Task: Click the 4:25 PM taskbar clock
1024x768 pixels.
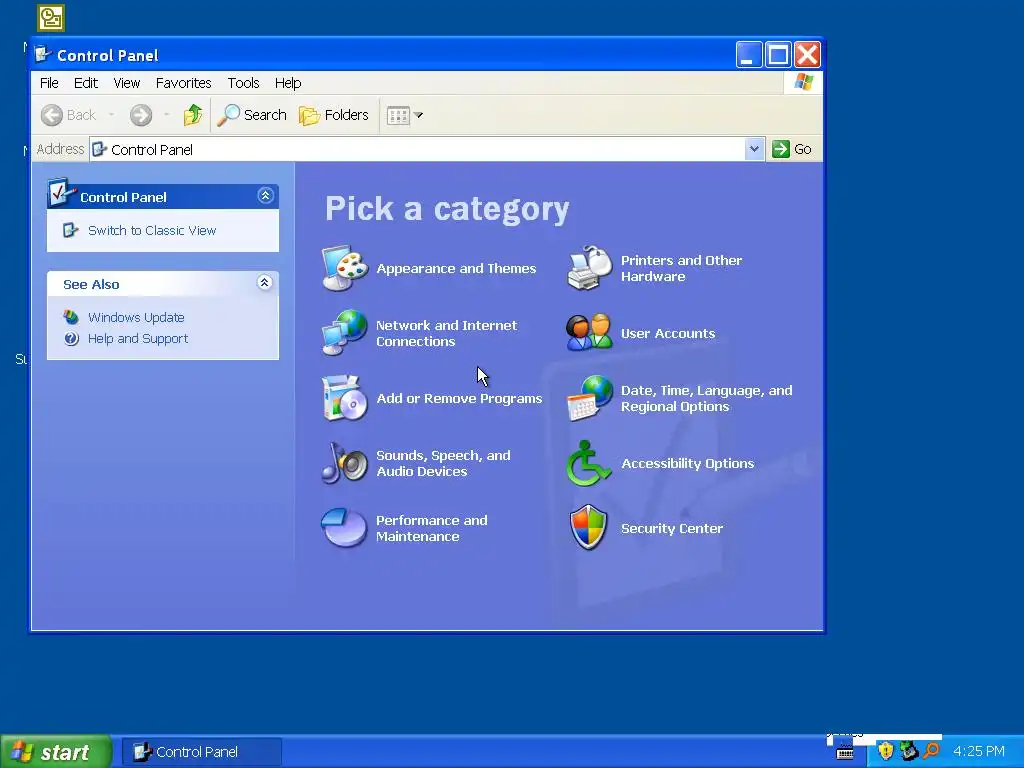Action: click(978, 751)
